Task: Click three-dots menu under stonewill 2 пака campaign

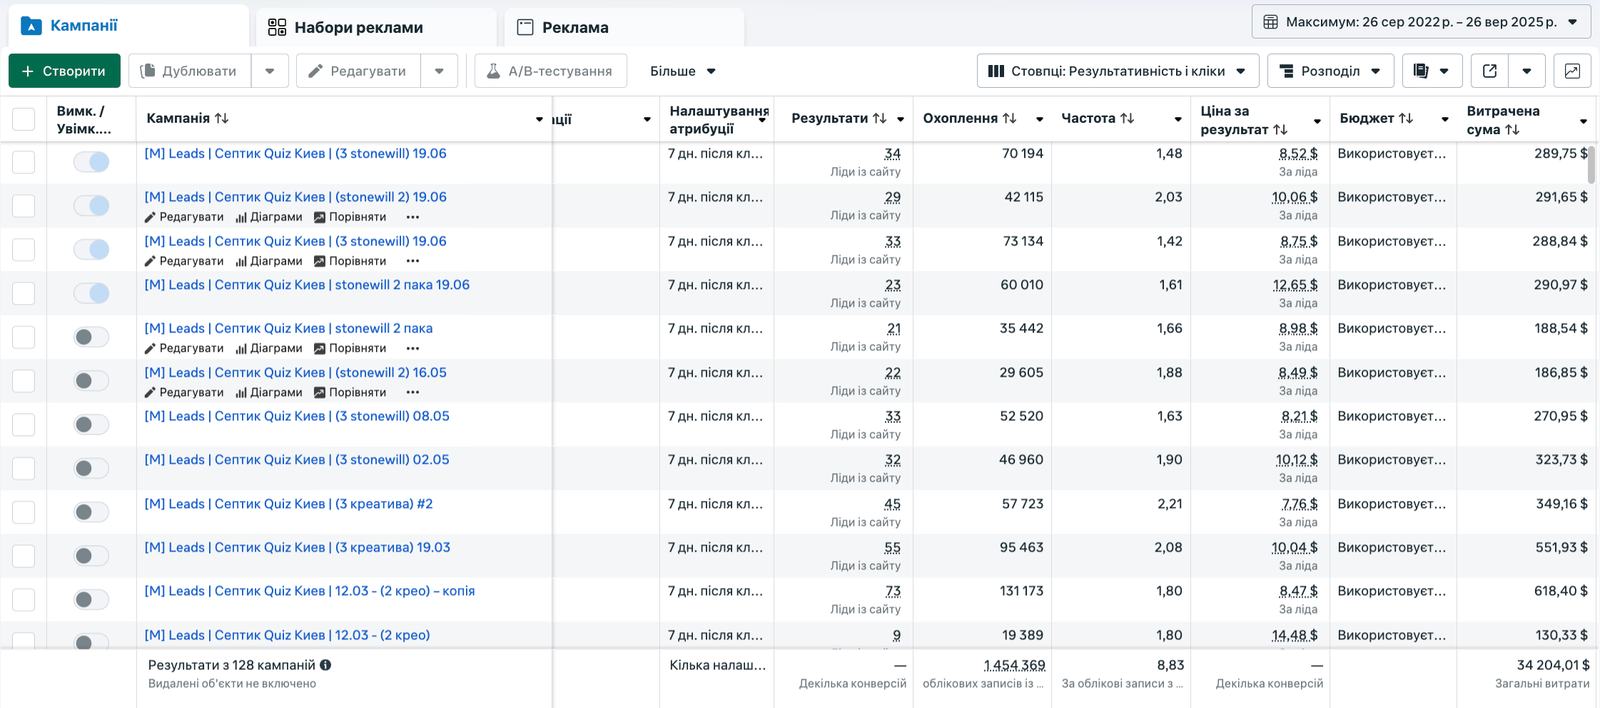Action: (413, 348)
